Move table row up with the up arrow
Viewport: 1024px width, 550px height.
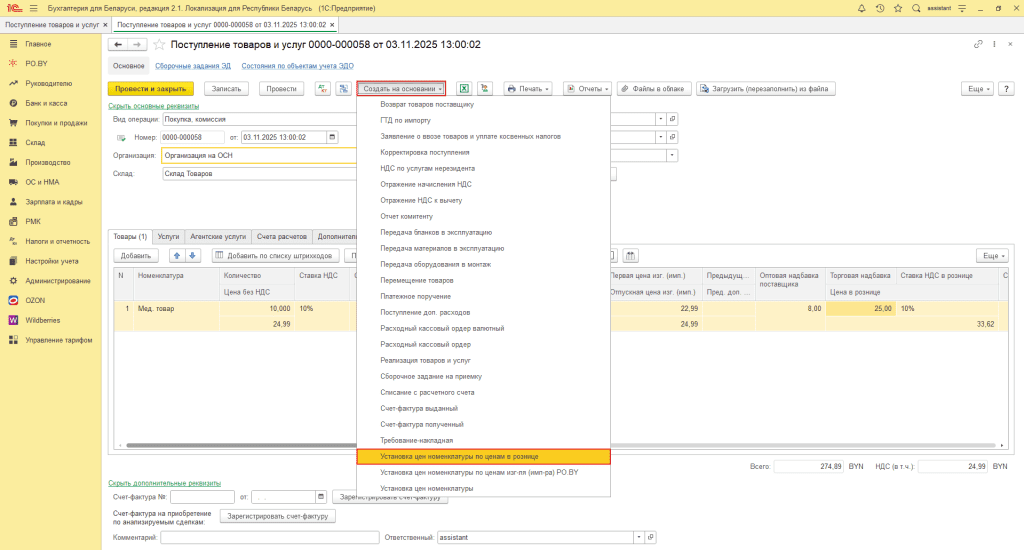click(178, 256)
